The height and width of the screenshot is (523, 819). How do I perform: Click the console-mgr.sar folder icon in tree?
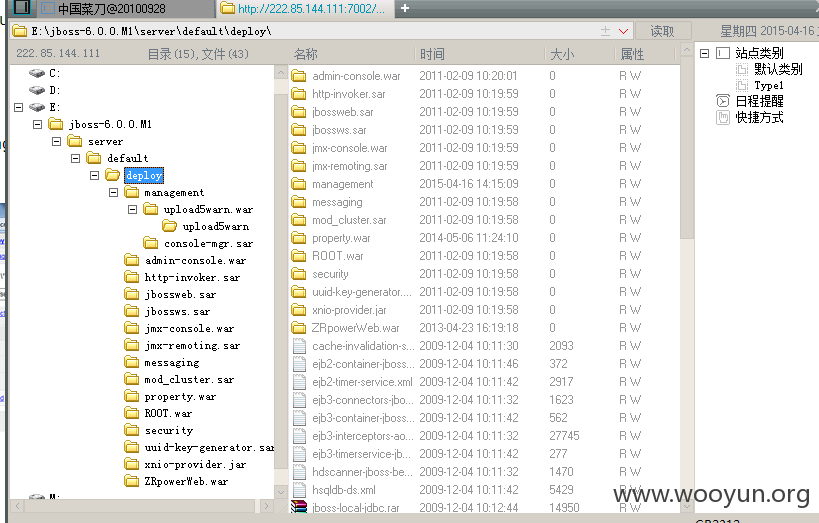click(151, 243)
